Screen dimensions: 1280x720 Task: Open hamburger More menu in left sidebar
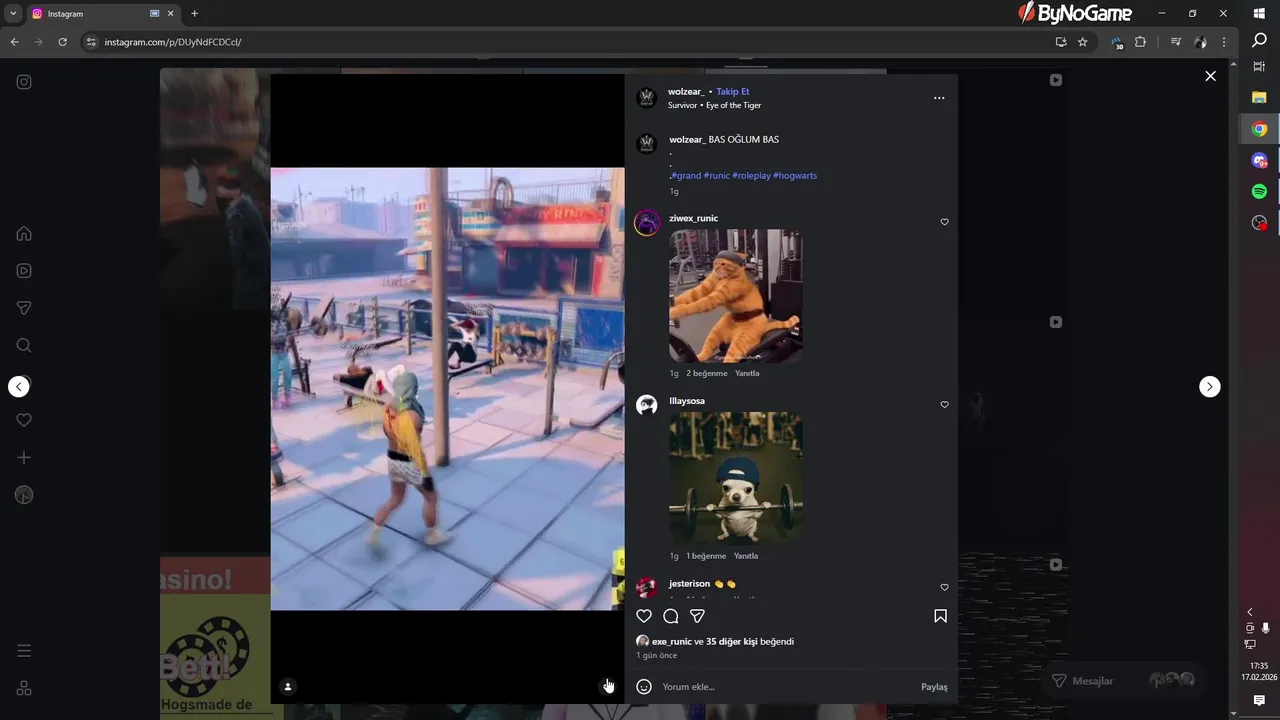coord(24,651)
